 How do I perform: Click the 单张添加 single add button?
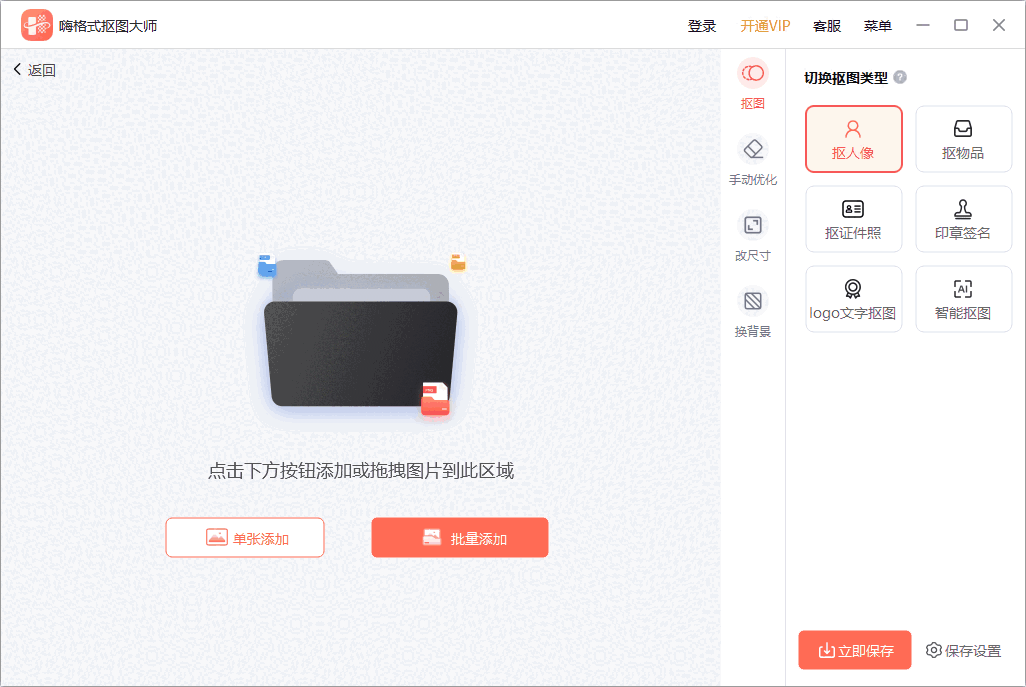(244, 537)
